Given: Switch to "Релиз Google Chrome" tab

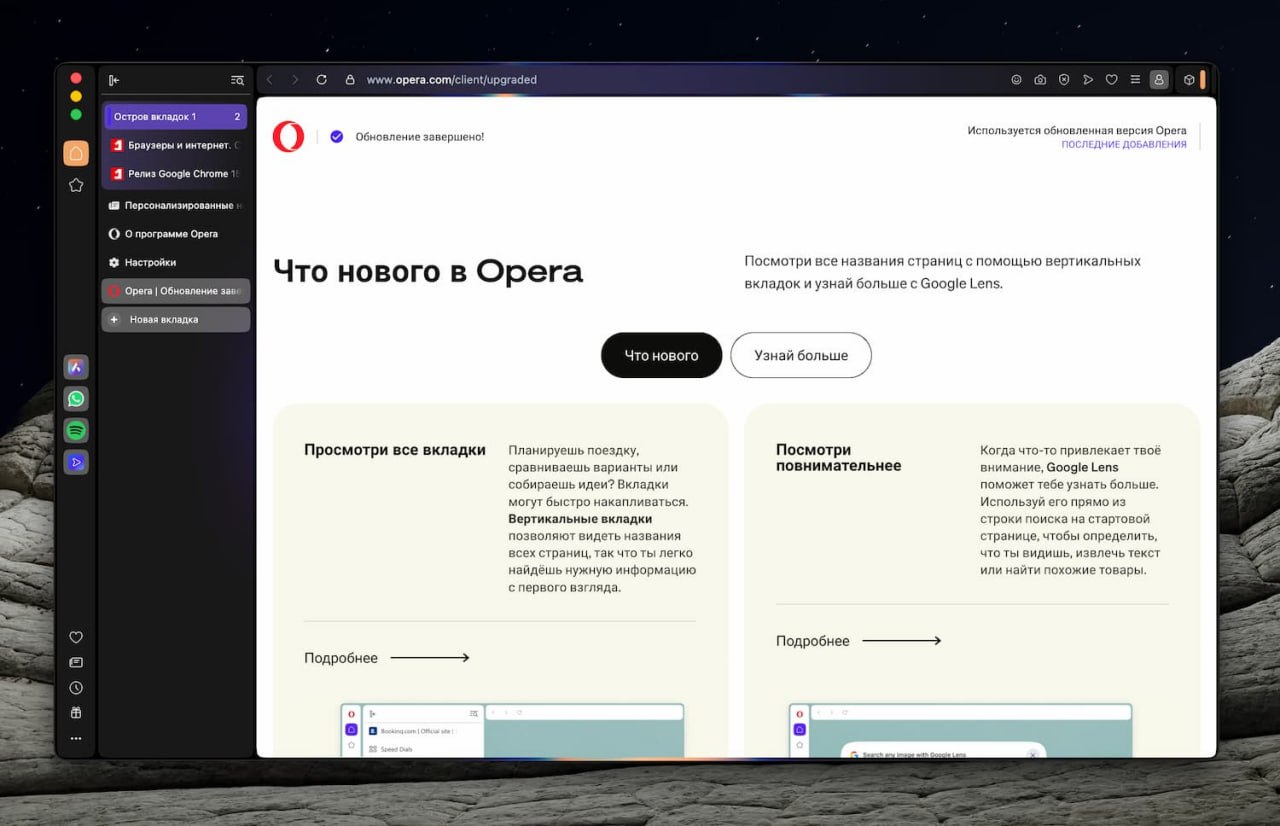Looking at the screenshot, I should (x=175, y=174).
